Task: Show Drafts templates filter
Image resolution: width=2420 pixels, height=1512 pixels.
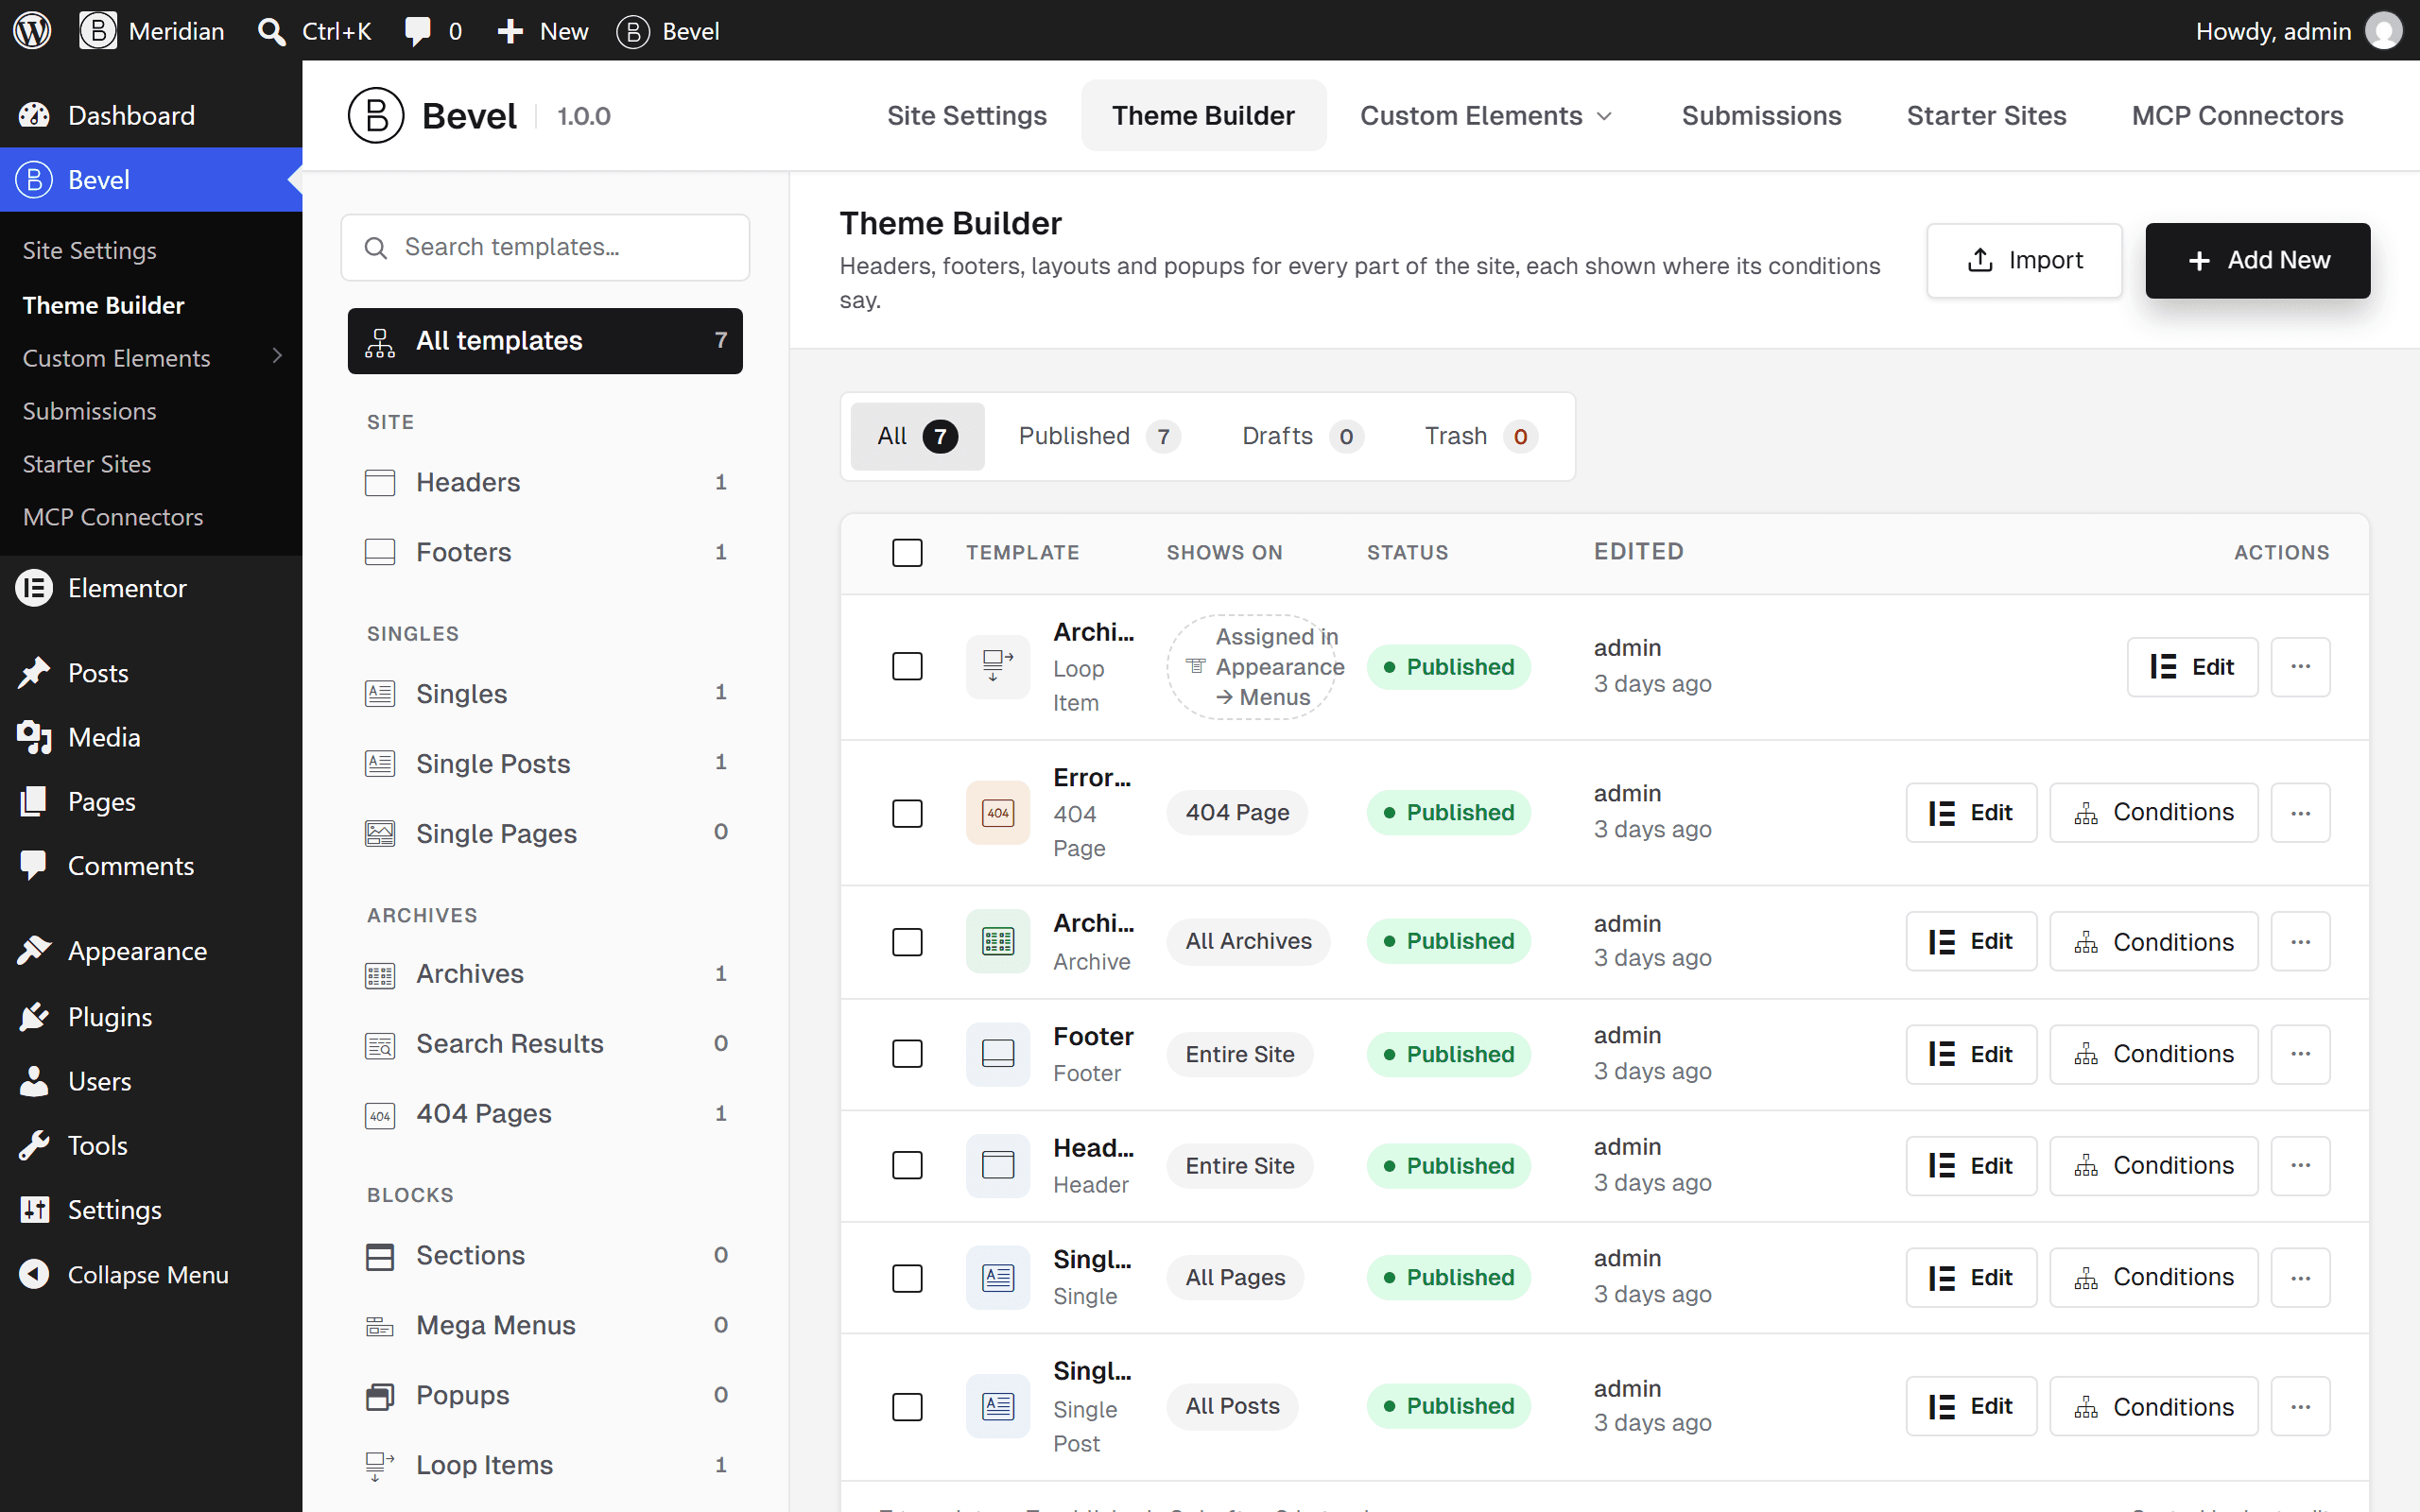Action: point(1302,436)
